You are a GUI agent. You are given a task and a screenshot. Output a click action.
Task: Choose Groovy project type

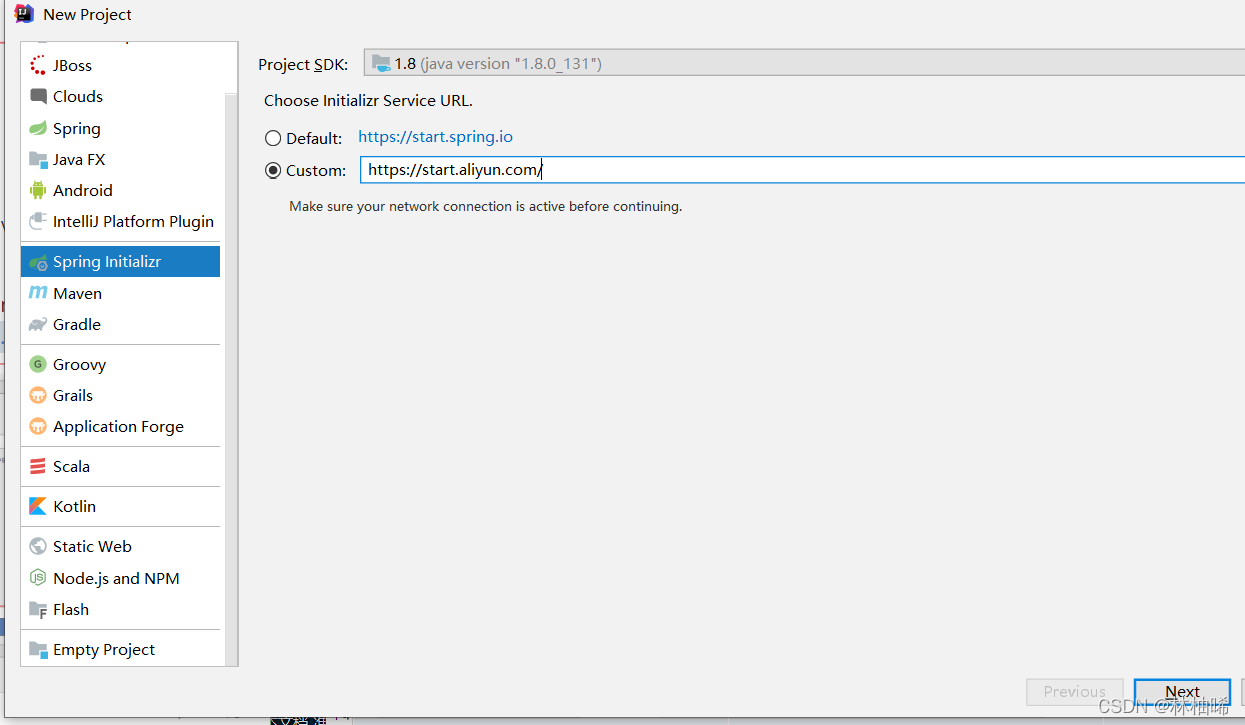click(x=120, y=364)
